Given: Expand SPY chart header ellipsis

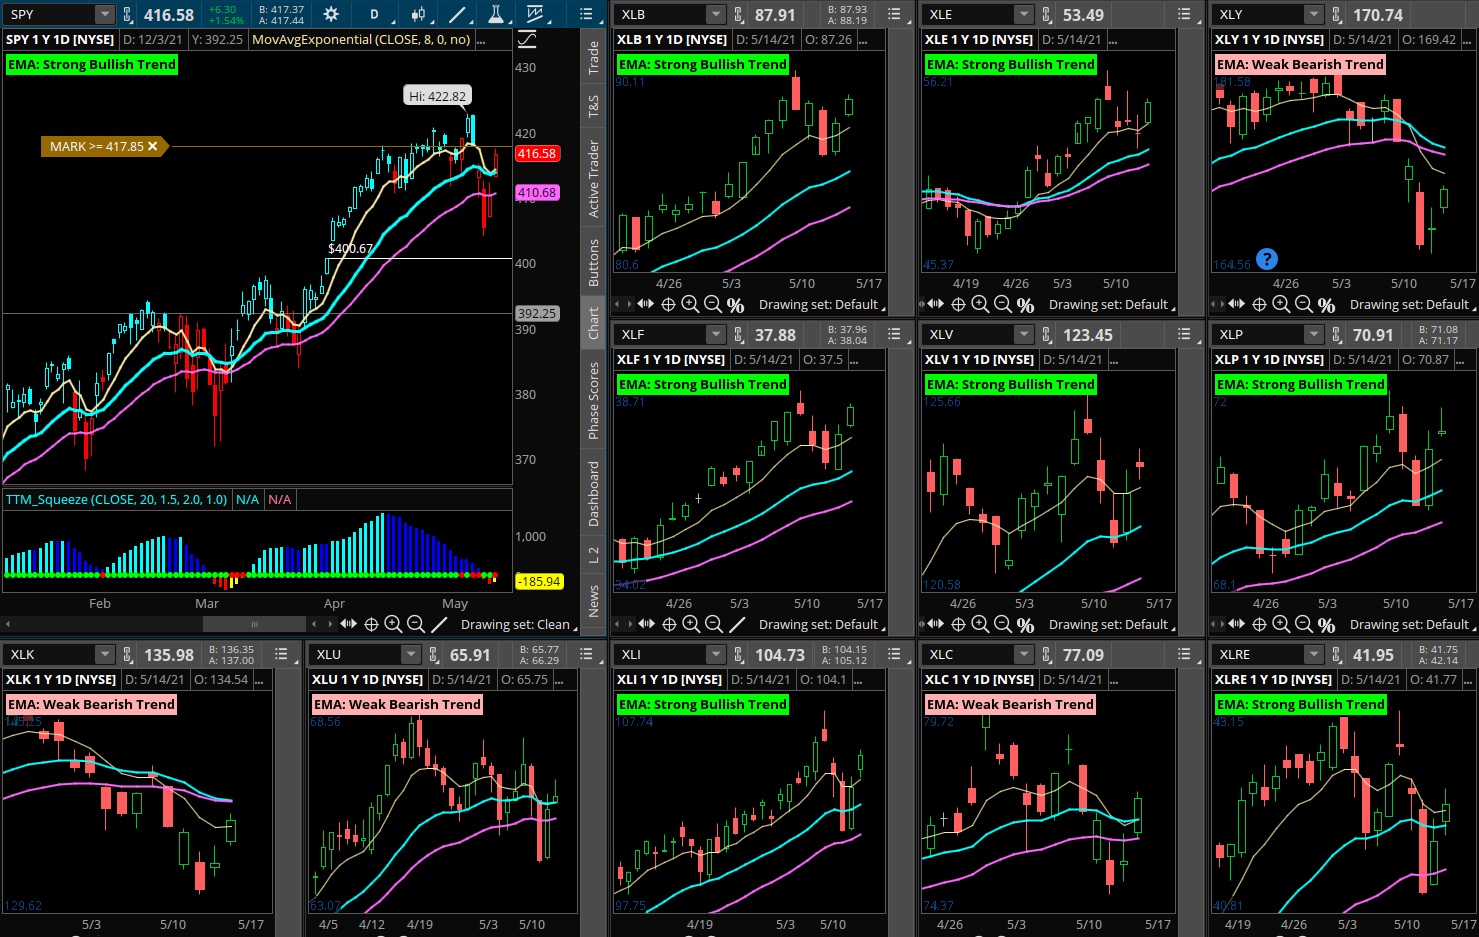Looking at the screenshot, I should click(480, 40).
